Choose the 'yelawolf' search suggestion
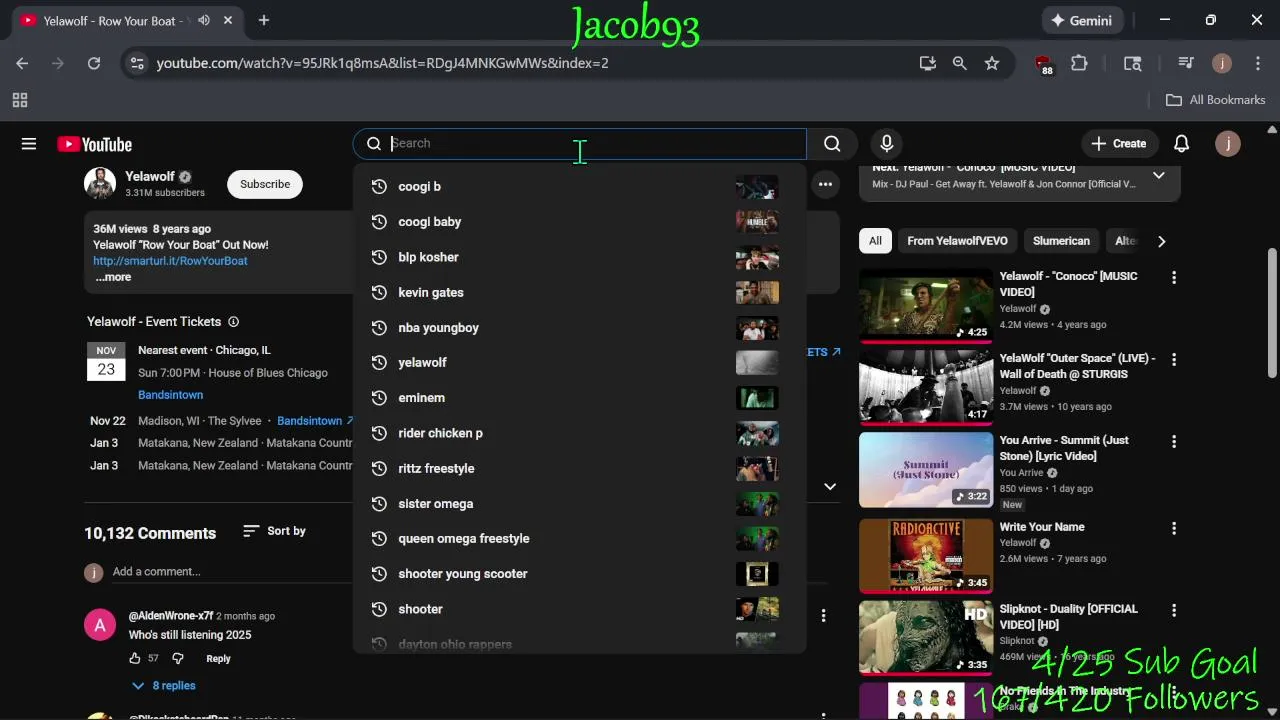 click(x=579, y=363)
